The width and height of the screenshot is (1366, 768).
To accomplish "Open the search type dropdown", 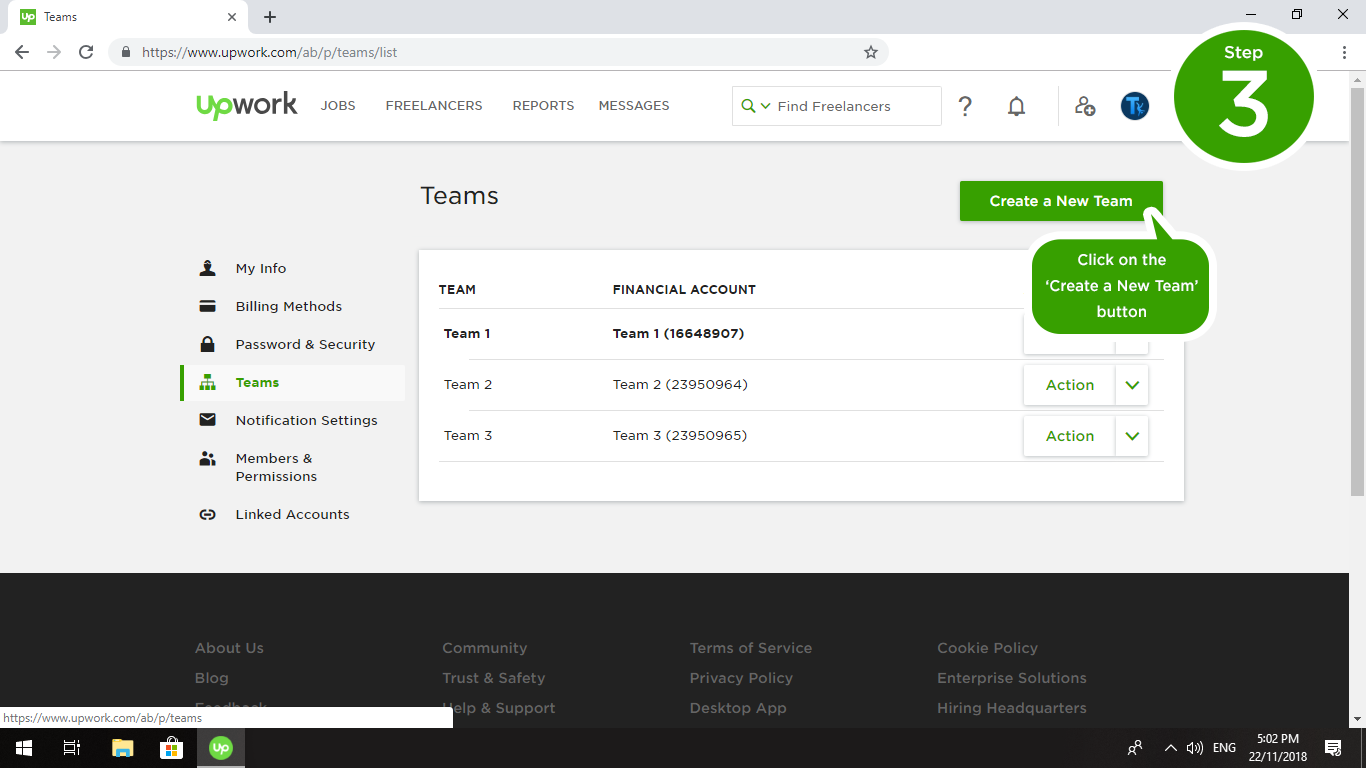I will point(755,106).
